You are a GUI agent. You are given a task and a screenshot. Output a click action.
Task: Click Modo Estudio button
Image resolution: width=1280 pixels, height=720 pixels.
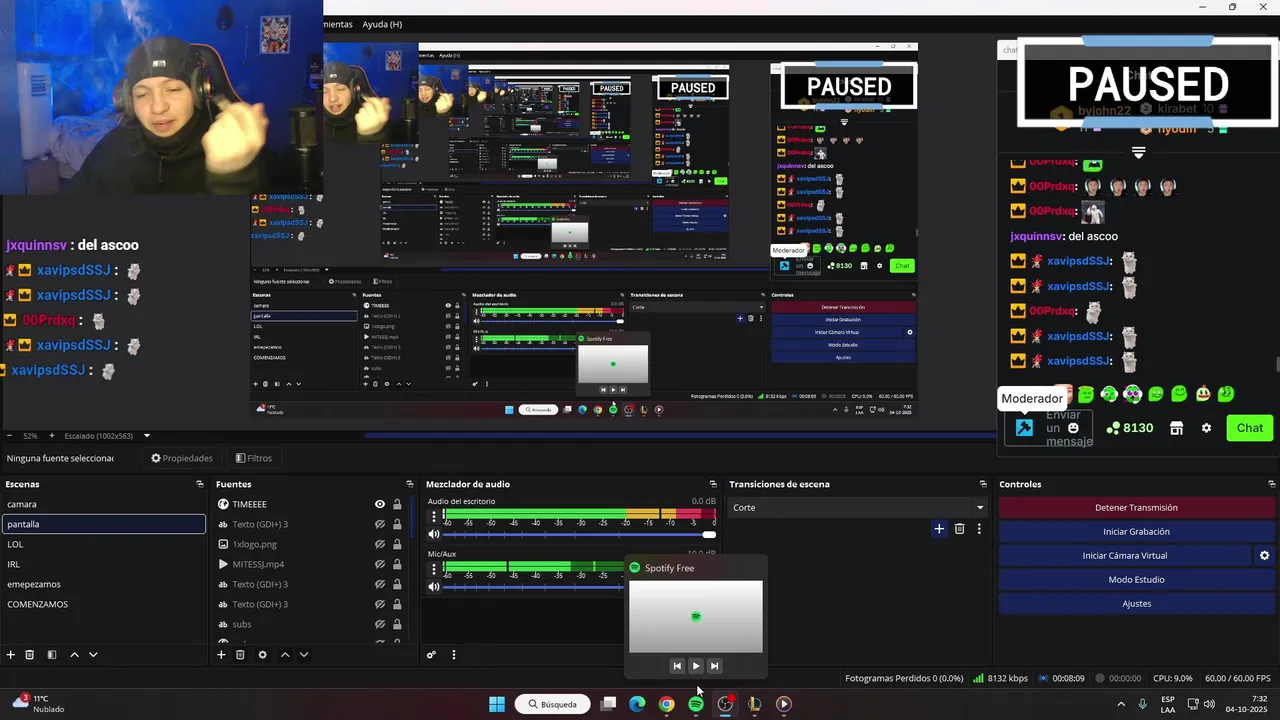(1136, 580)
